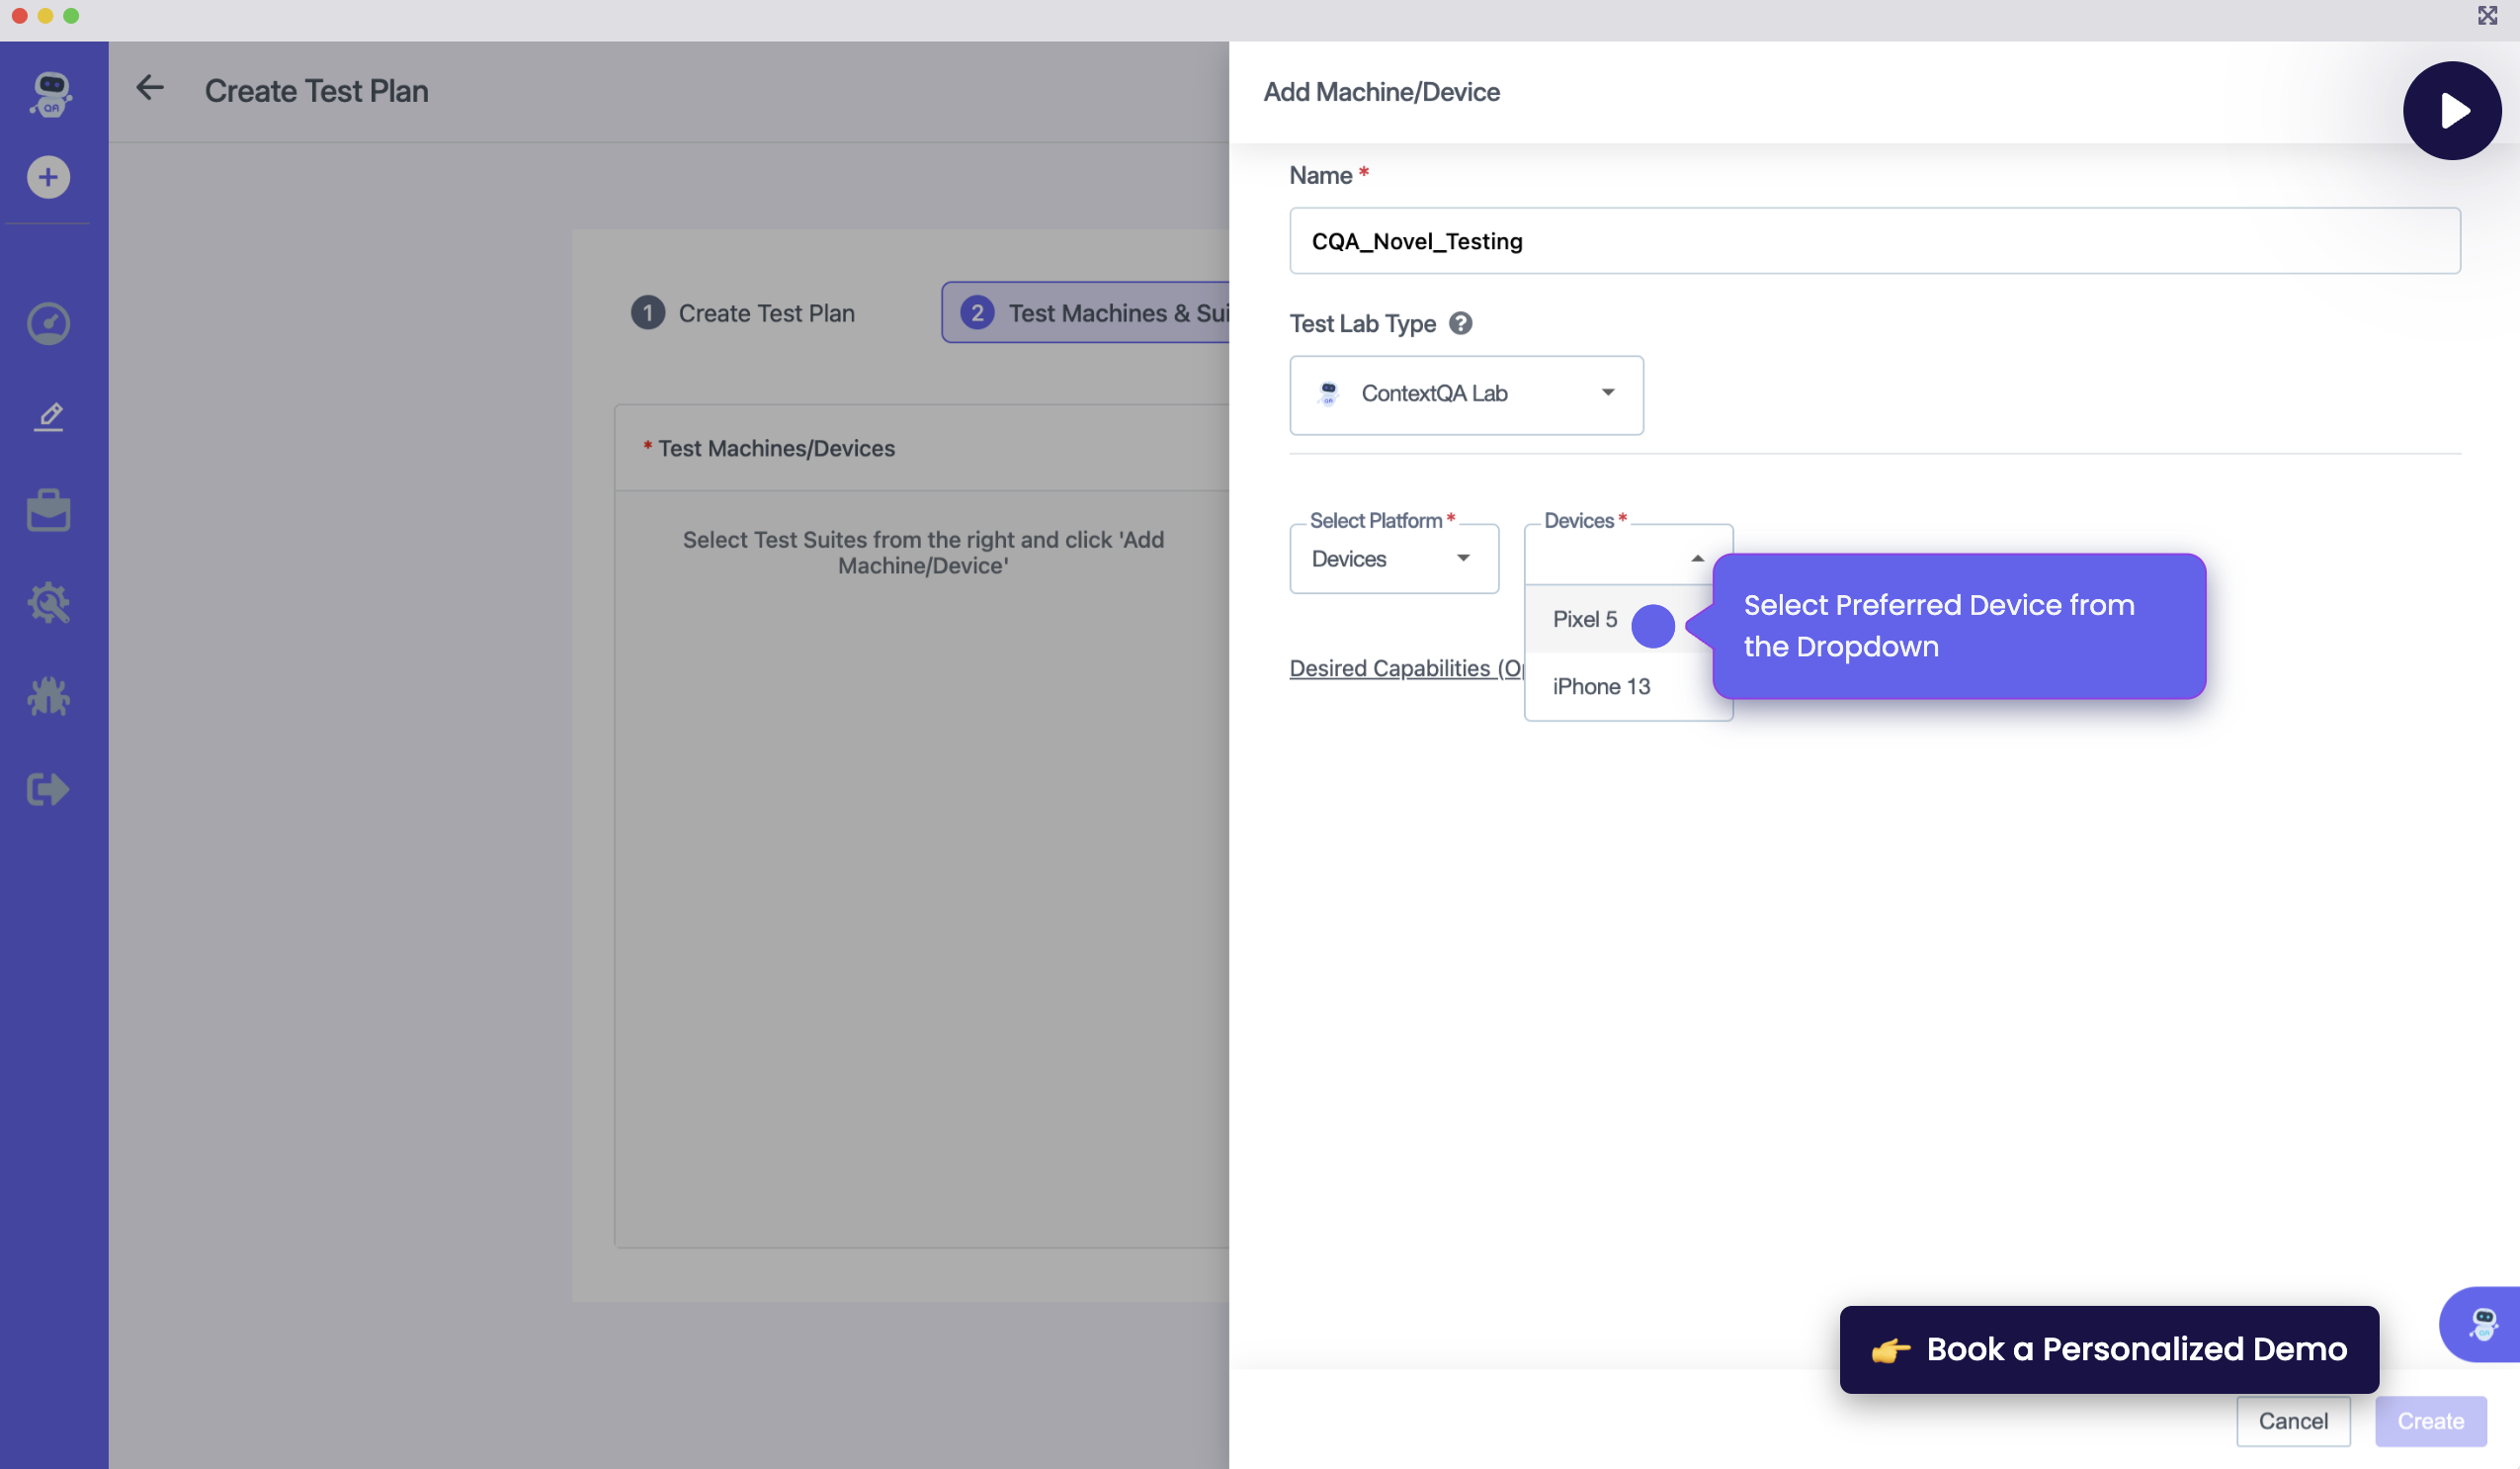
Task: Click the plus add icon in sidebar
Action: click(x=48, y=177)
